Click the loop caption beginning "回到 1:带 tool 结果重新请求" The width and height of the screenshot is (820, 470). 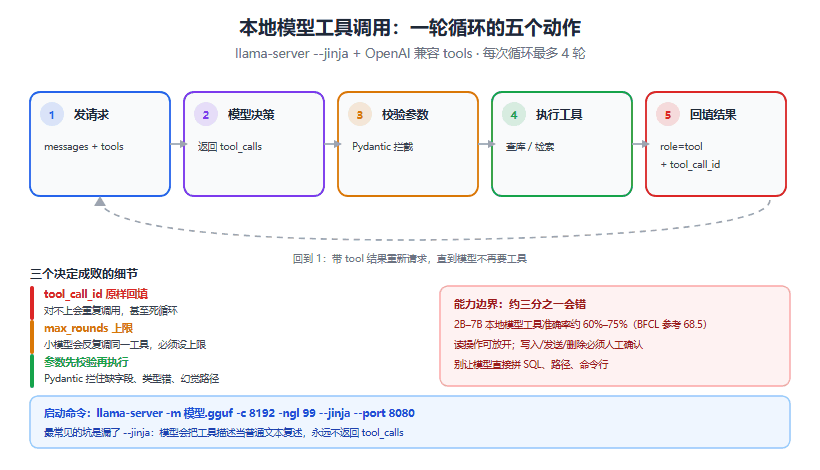(409, 258)
